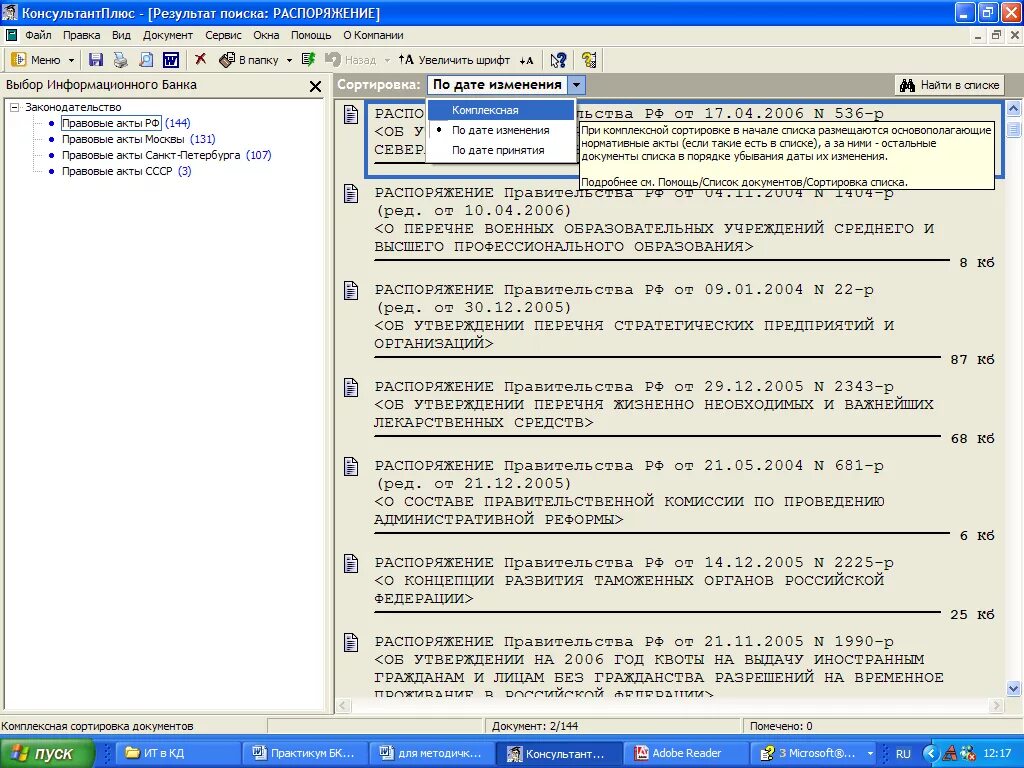The height and width of the screenshot is (768, 1024).
Task: Click the Print Preview icon
Action: point(146,60)
